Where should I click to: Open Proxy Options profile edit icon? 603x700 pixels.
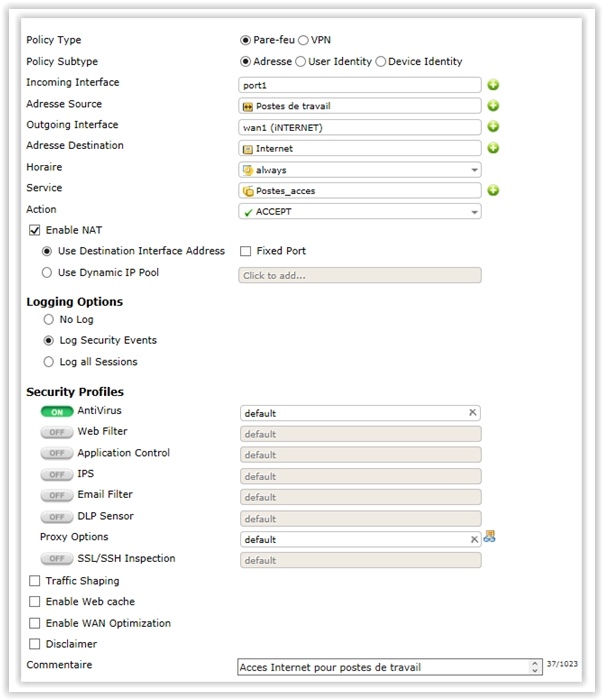pyautogui.click(x=490, y=537)
